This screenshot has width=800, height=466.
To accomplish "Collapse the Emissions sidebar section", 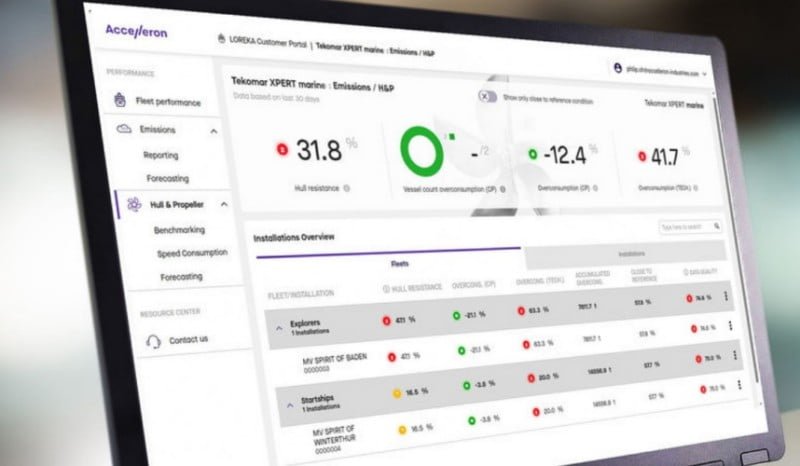I will 213,131.
